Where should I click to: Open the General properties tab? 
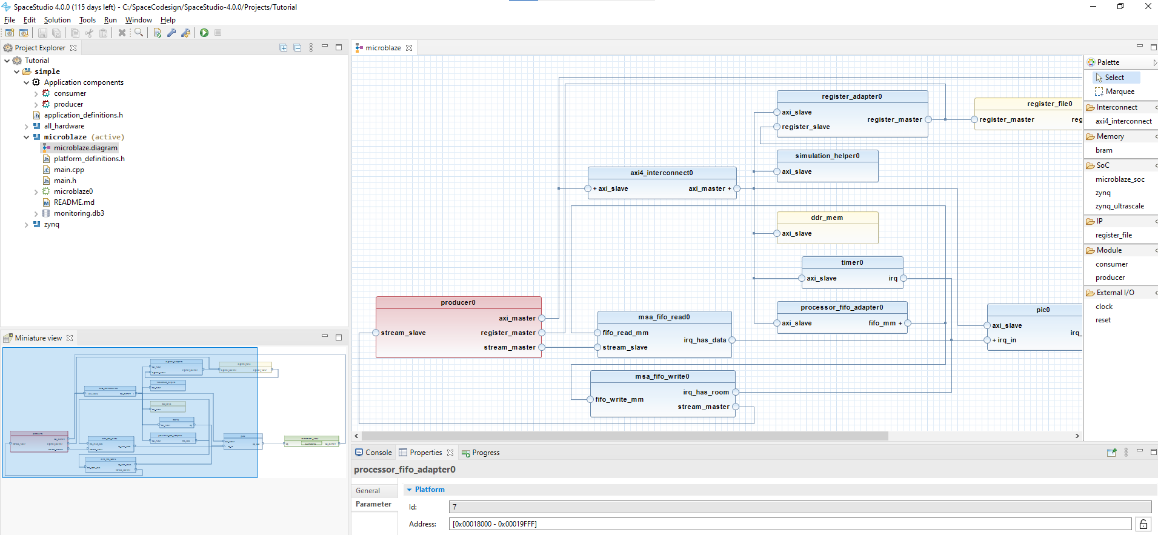[x=368, y=491]
